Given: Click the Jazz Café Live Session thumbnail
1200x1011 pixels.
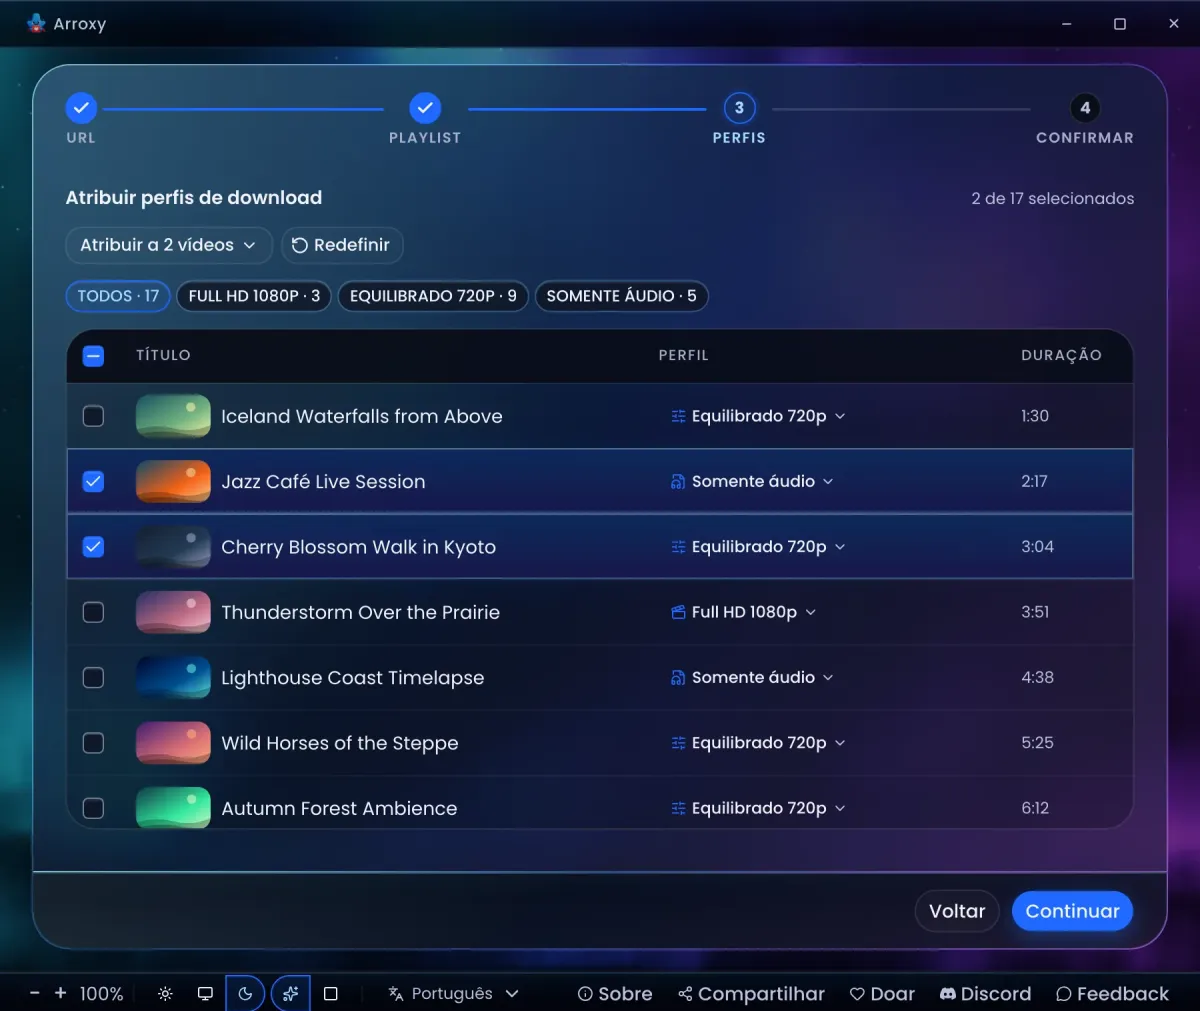Looking at the screenshot, I should 173,481.
